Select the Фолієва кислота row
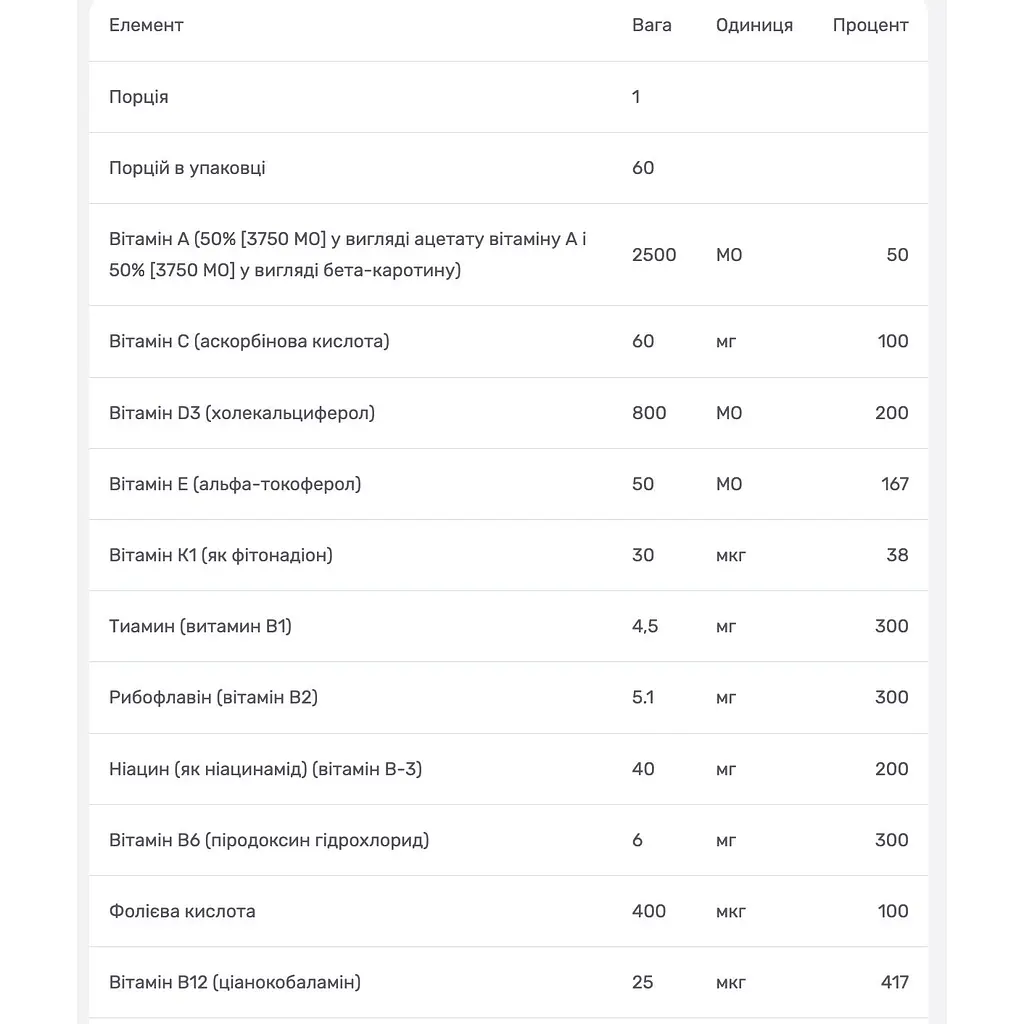The width and height of the screenshot is (1024, 1024). [x=508, y=911]
